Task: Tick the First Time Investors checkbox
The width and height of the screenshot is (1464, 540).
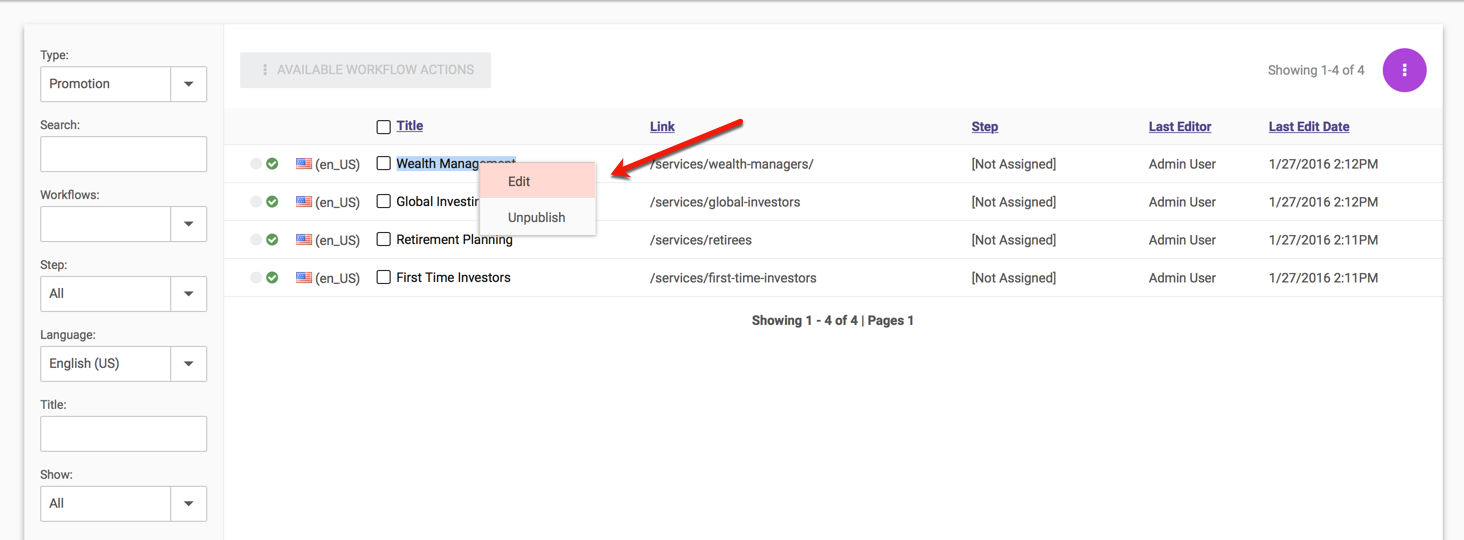Action: (383, 277)
